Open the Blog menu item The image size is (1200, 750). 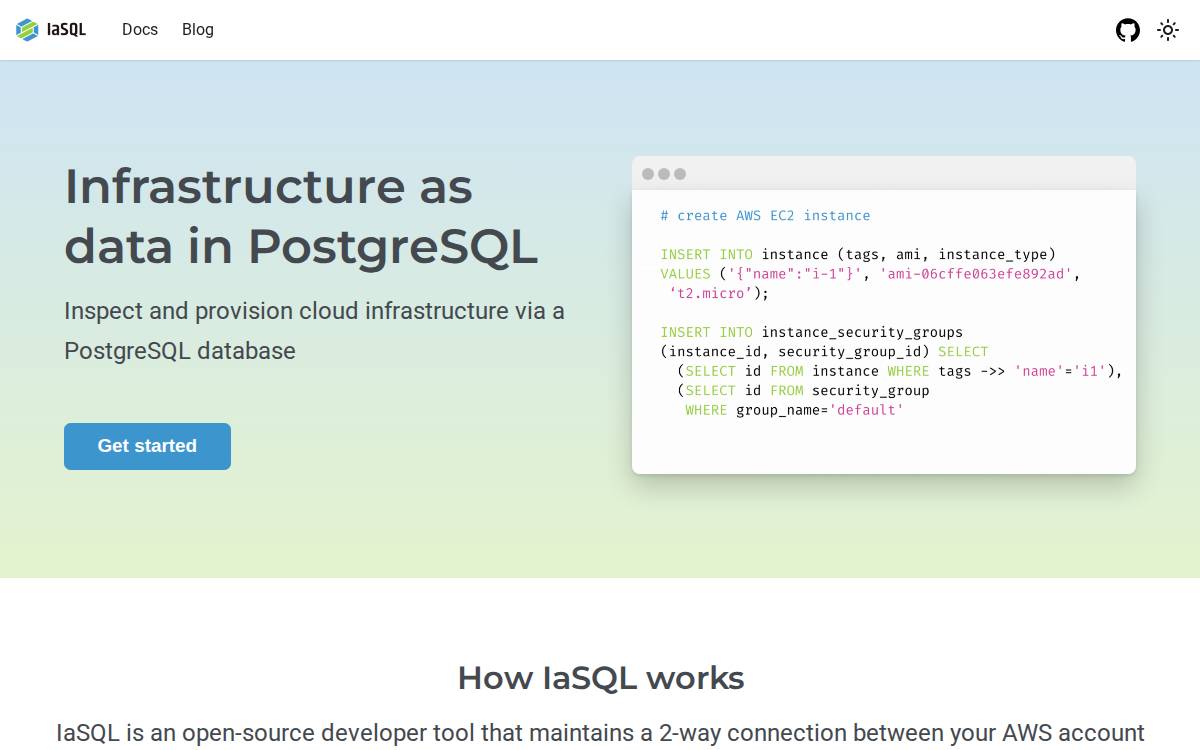pos(198,30)
